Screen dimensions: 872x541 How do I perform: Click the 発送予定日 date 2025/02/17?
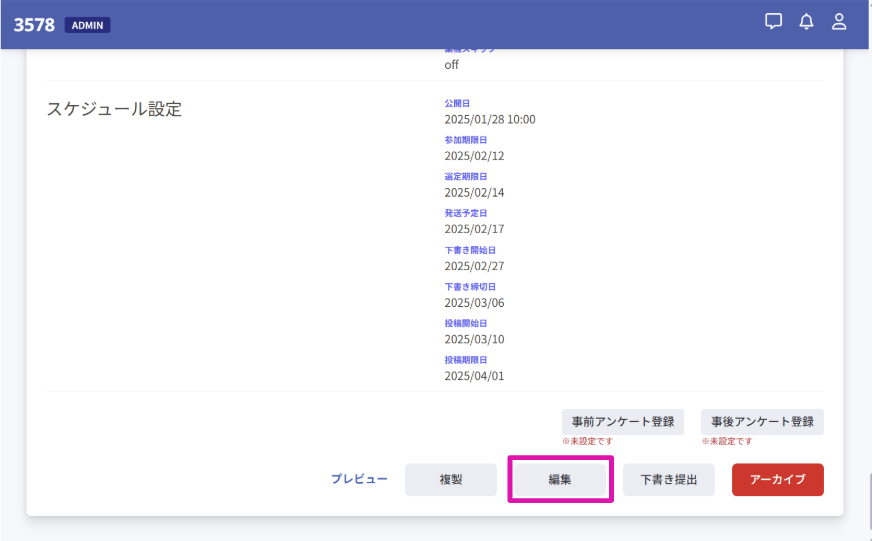[x=474, y=229]
